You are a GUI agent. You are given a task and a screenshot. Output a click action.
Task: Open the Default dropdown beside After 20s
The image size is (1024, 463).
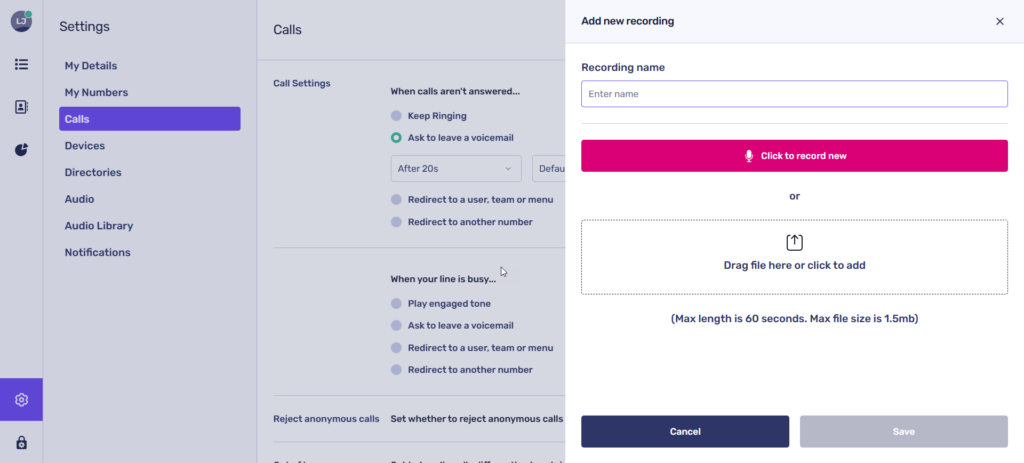coord(549,169)
